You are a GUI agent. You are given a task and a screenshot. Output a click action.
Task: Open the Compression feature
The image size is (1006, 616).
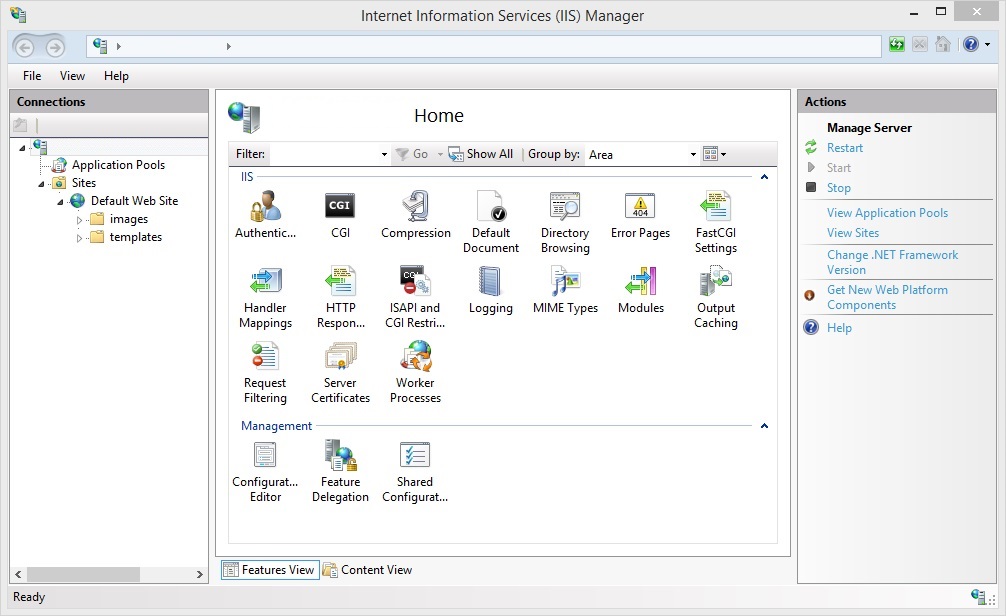[416, 214]
